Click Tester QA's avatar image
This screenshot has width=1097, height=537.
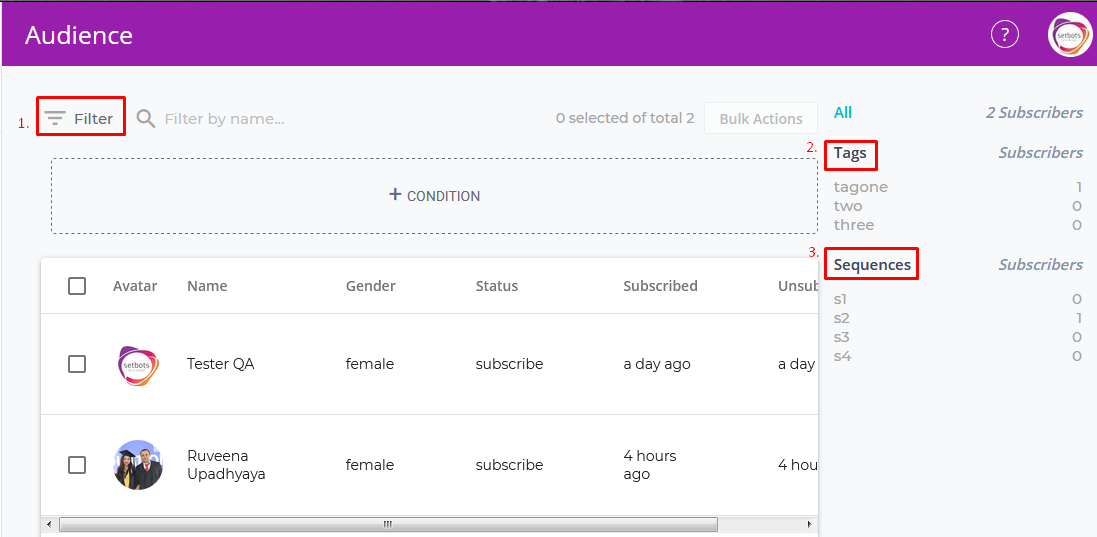tap(138, 364)
